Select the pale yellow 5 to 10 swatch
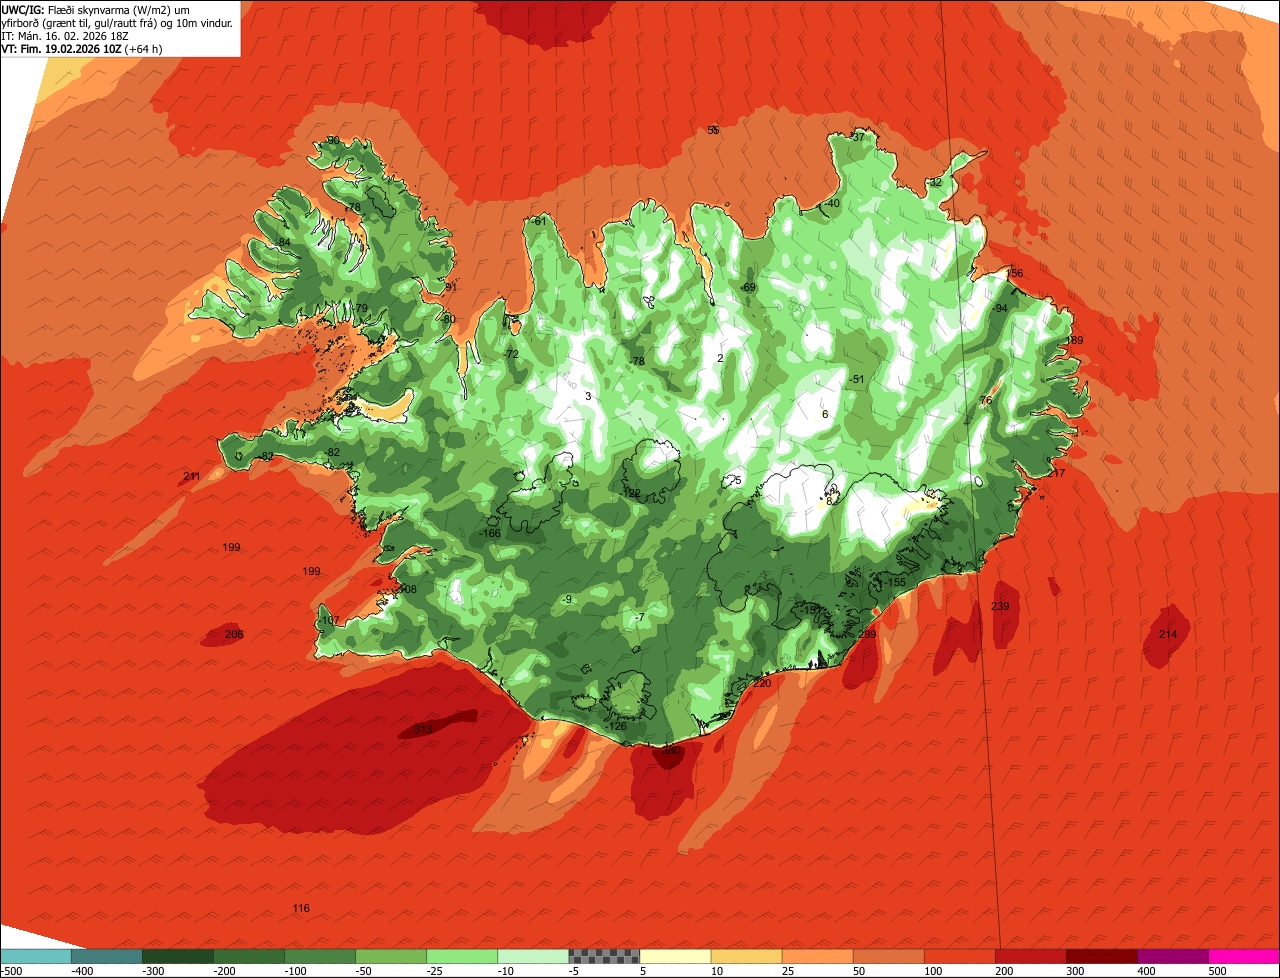1280x978 pixels. (x=675, y=956)
